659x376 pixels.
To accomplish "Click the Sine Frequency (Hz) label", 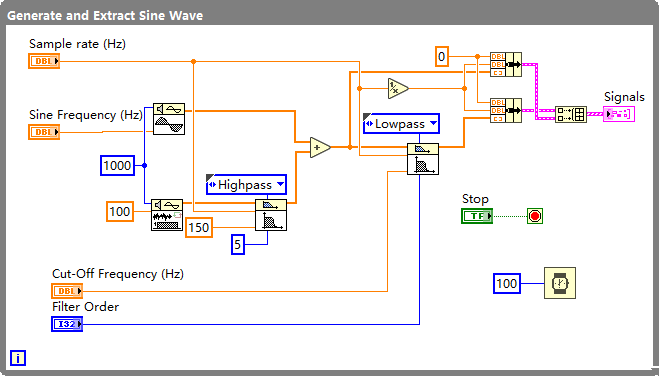I will [x=86, y=115].
